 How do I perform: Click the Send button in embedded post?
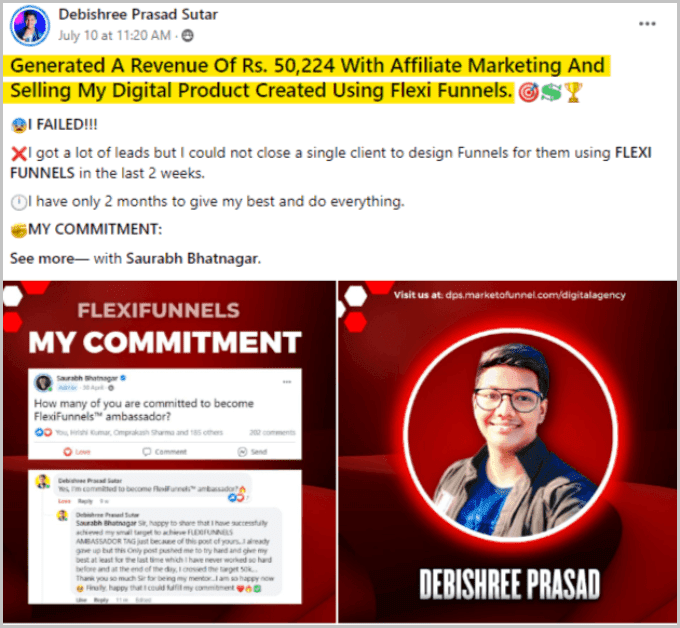tap(252, 452)
